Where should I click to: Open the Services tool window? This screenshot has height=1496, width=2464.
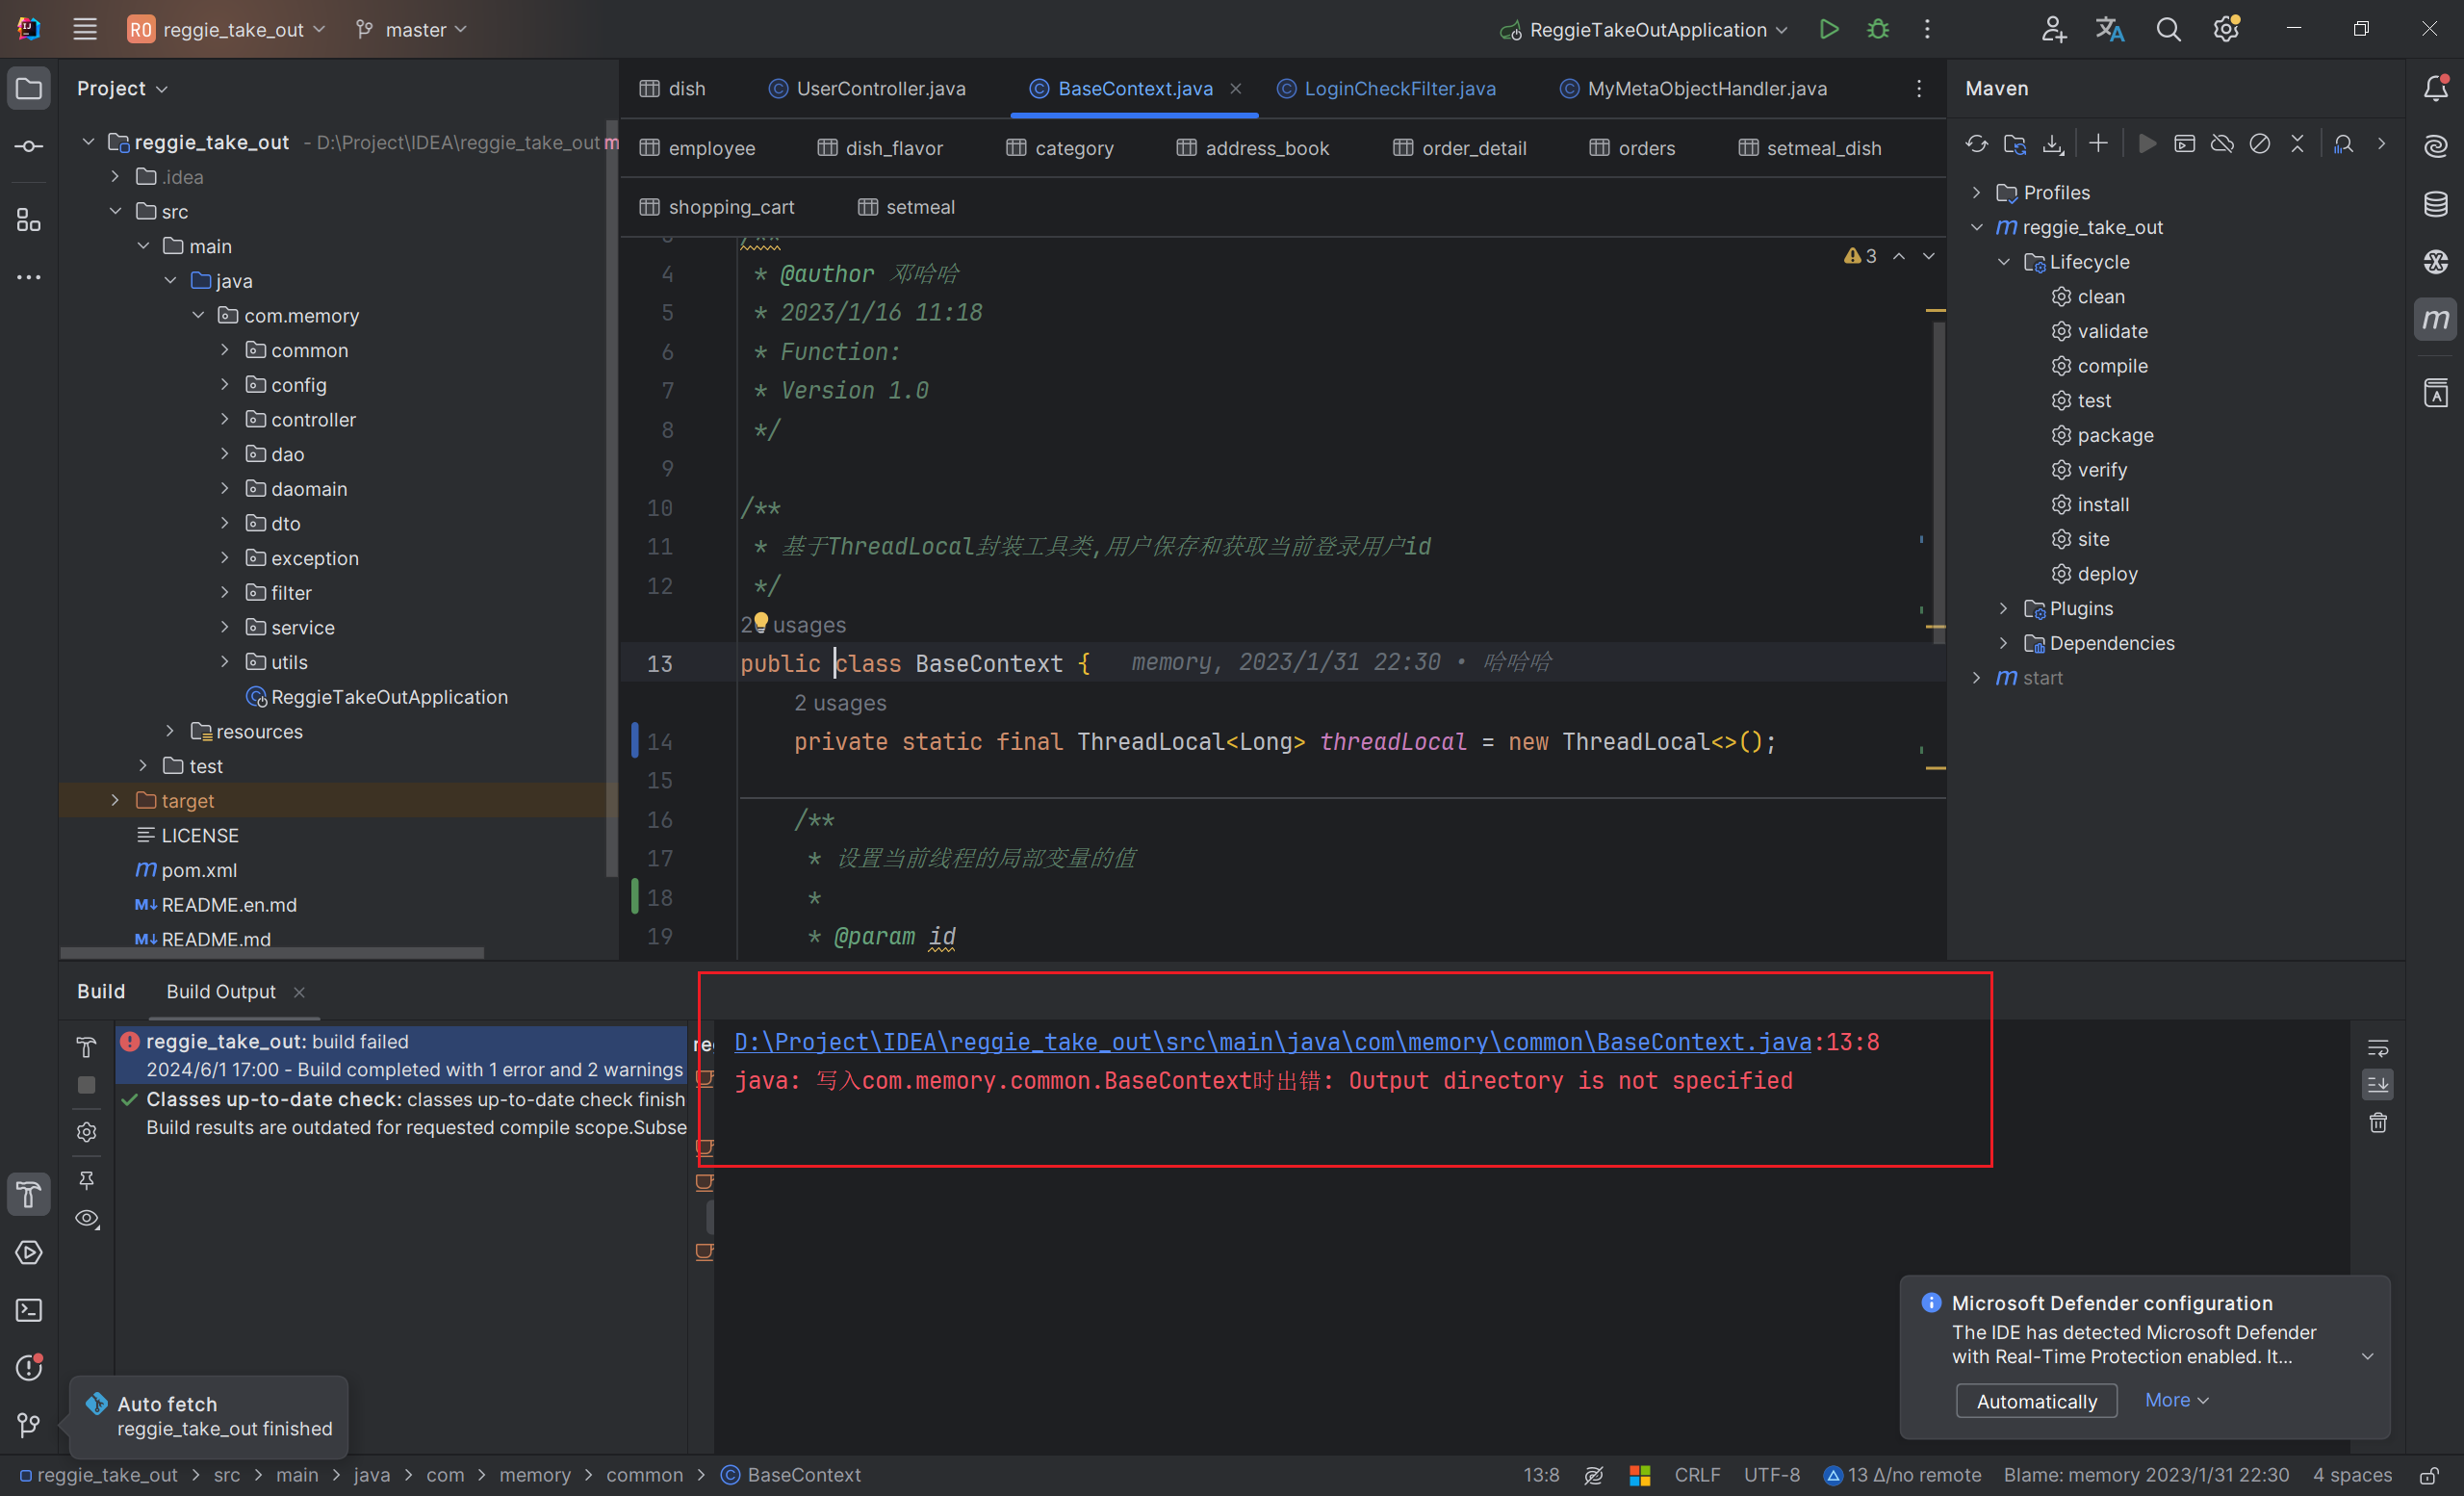point(29,1252)
